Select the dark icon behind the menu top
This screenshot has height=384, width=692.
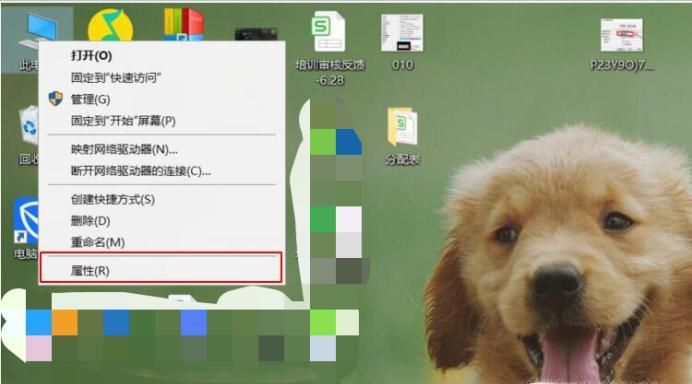(256, 34)
